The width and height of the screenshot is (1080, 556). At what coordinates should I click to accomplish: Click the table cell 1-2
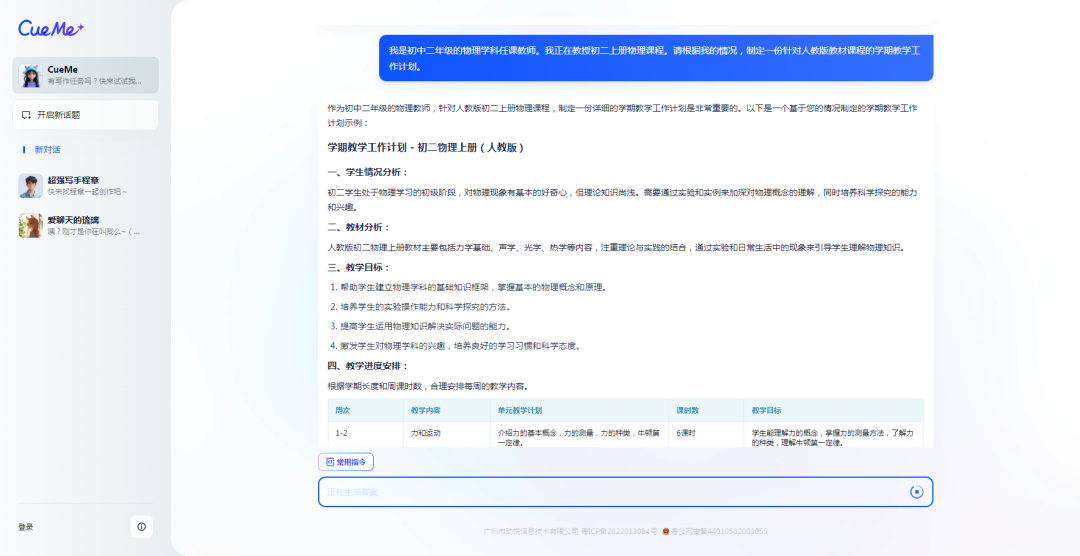tap(342, 433)
